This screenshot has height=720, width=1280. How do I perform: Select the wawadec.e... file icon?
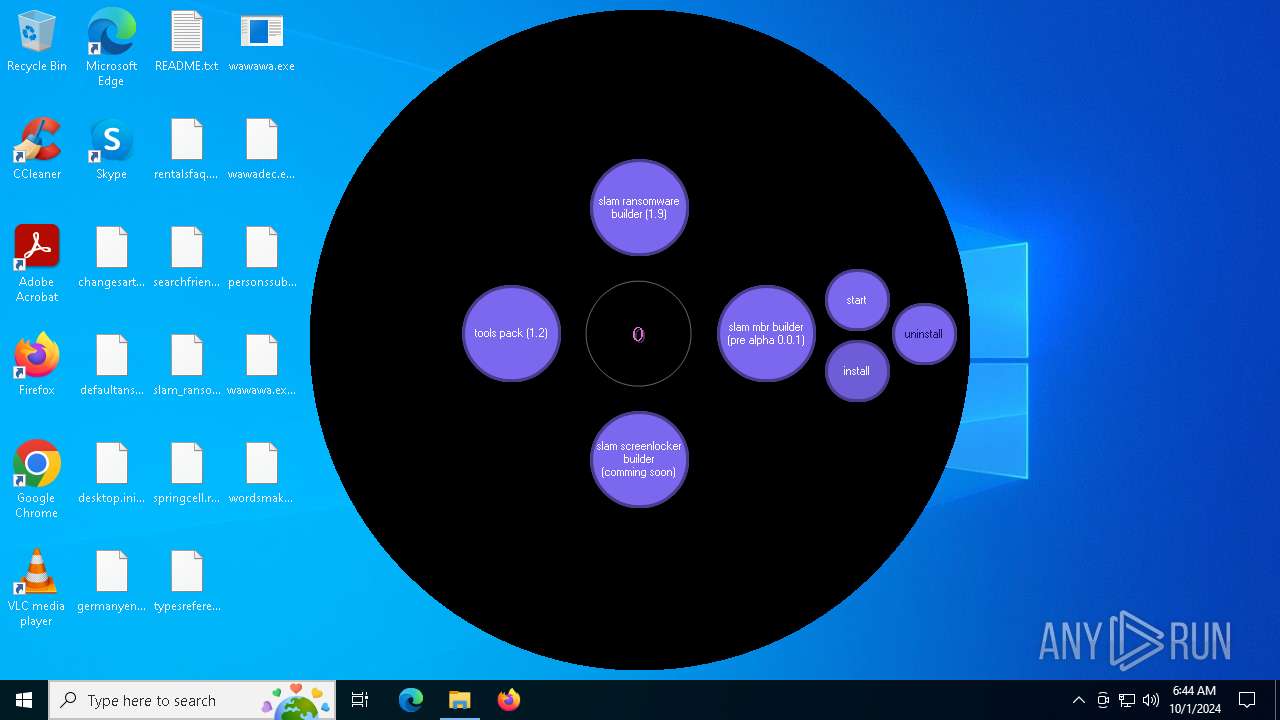click(261, 150)
